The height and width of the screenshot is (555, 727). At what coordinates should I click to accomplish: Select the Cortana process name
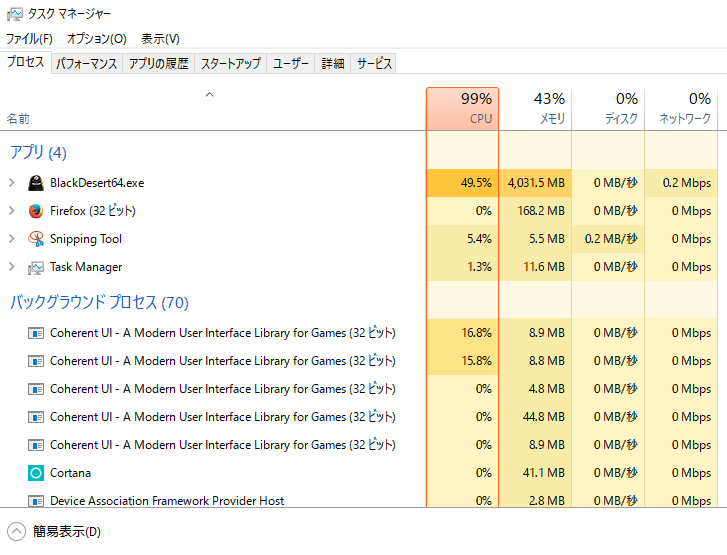coord(70,473)
